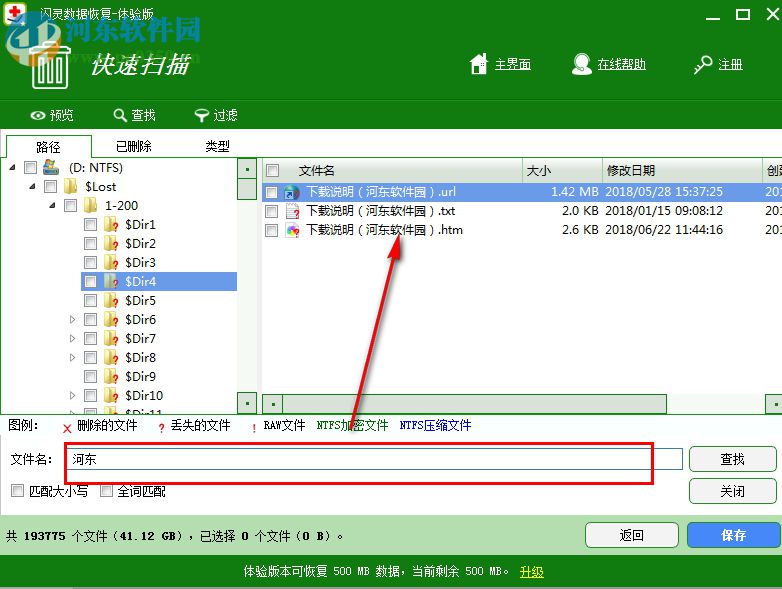782x589 pixels.
Task: Click the tree scrollbar down arrow
Action: click(247, 403)
